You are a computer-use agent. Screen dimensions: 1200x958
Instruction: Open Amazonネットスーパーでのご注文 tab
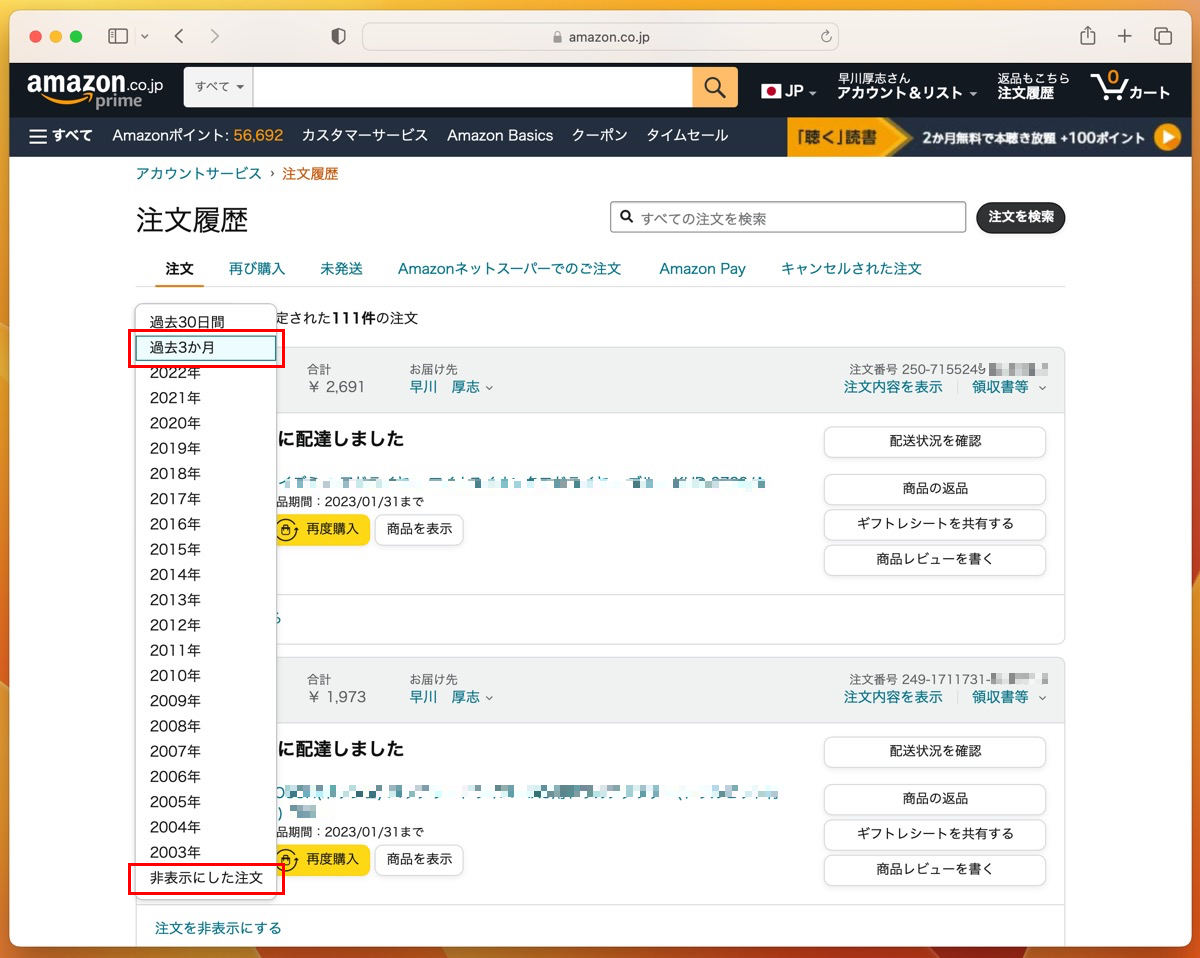click(510, 269)
